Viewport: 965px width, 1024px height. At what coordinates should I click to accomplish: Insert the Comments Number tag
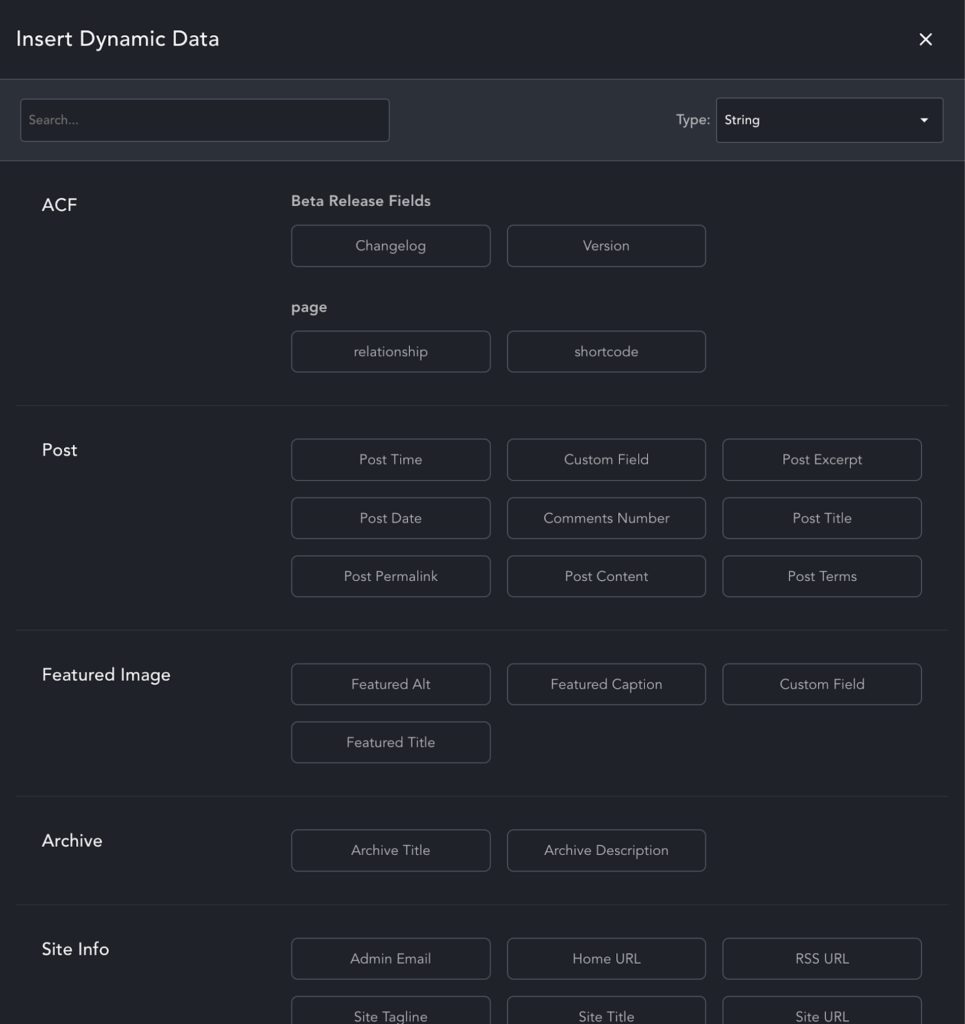coord(606,518)
